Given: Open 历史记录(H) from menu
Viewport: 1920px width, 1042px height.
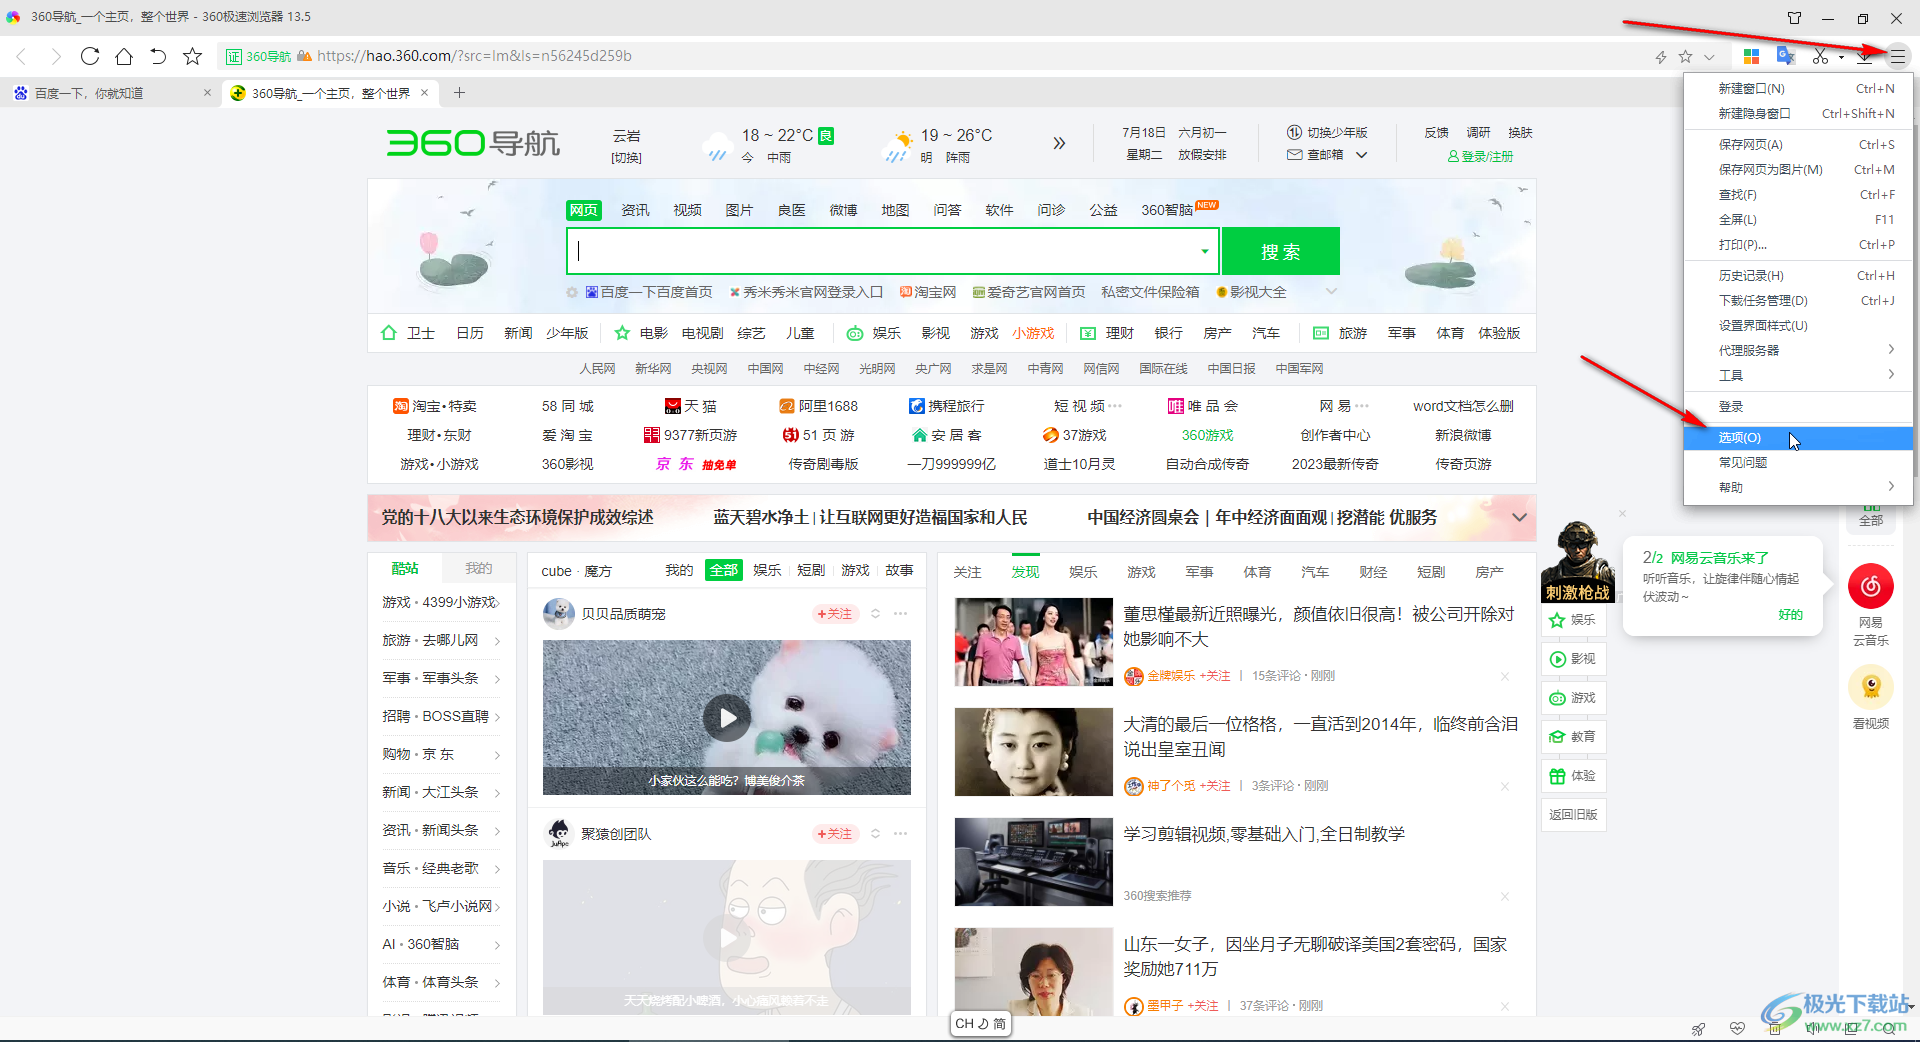Looking at the screenshot, I should [1798, 275].
